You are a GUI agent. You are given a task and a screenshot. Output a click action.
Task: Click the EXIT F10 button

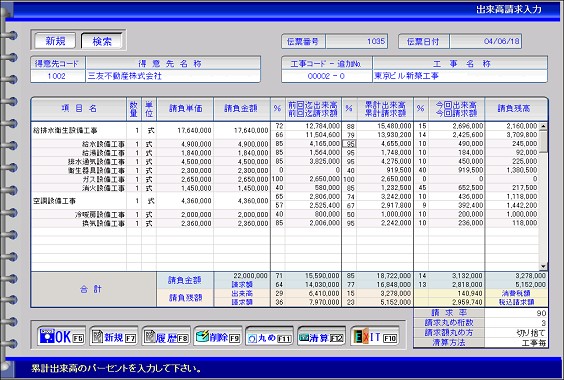pyautogui.click(x=375, y=336)
